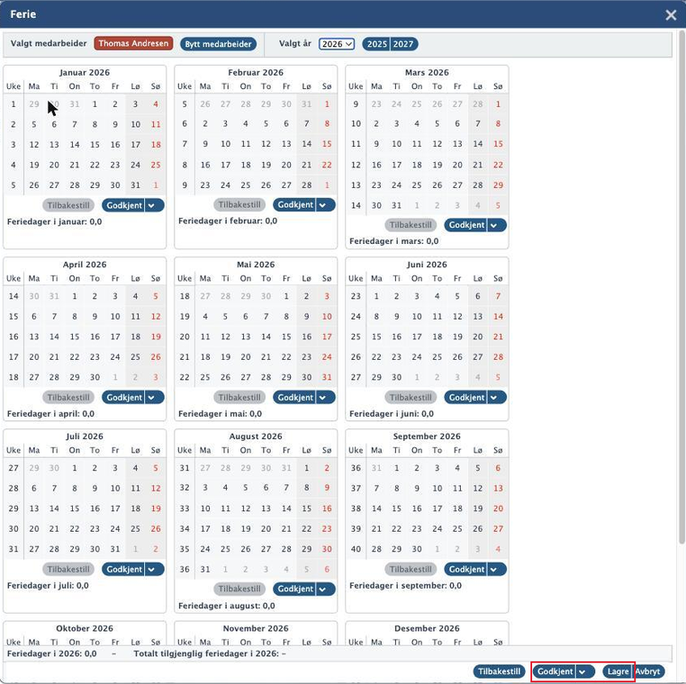Open bottom bar Godkjent dropdown arrow
686x684 pixels.
tap(584, 671)
